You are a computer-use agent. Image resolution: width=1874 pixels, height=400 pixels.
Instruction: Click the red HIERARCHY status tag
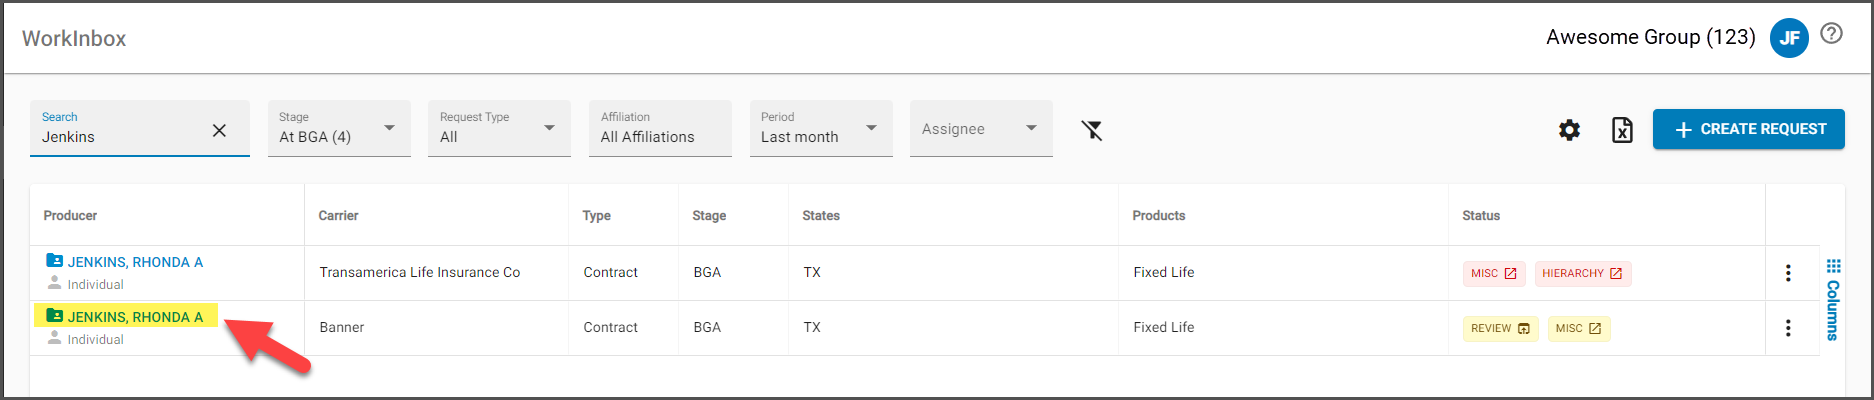click(1583, 273)
